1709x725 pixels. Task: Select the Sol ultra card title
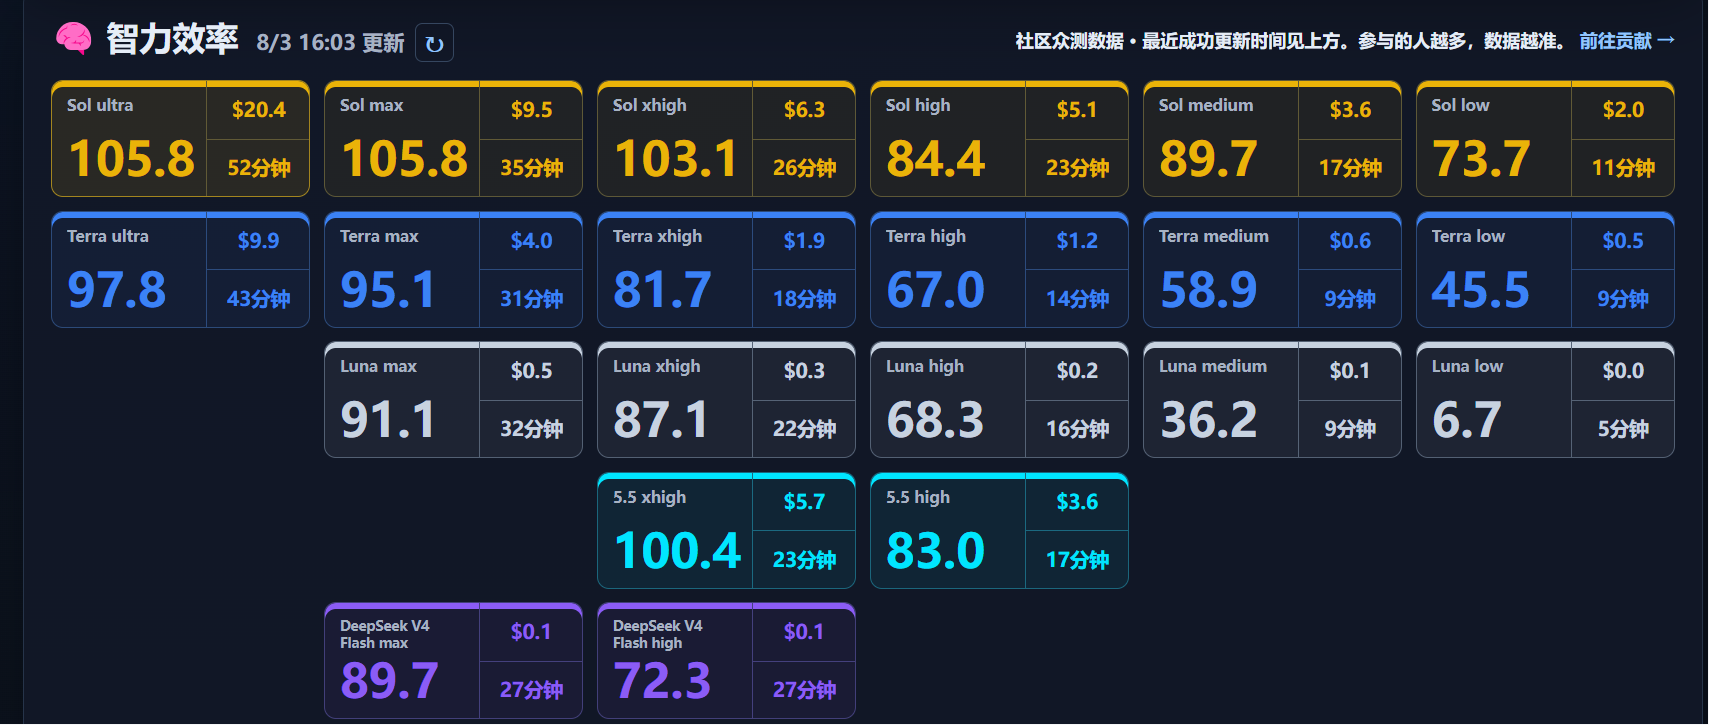tap(100, 105)
